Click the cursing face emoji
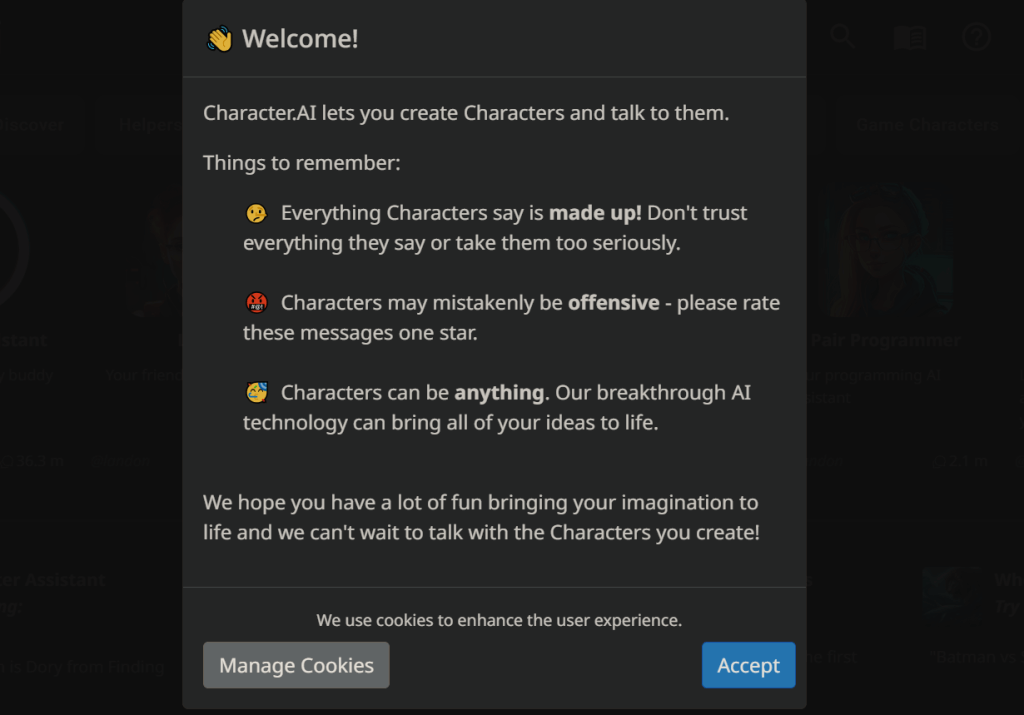The image size is (1024, 715). [x=256, y=302]
